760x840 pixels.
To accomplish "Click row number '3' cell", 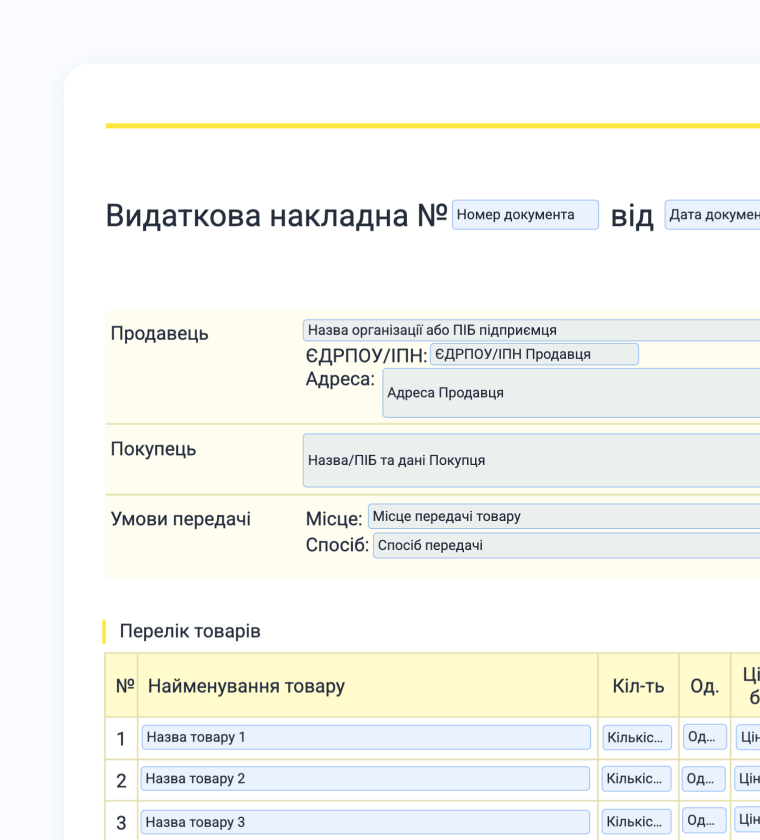I will pos(121,822).
